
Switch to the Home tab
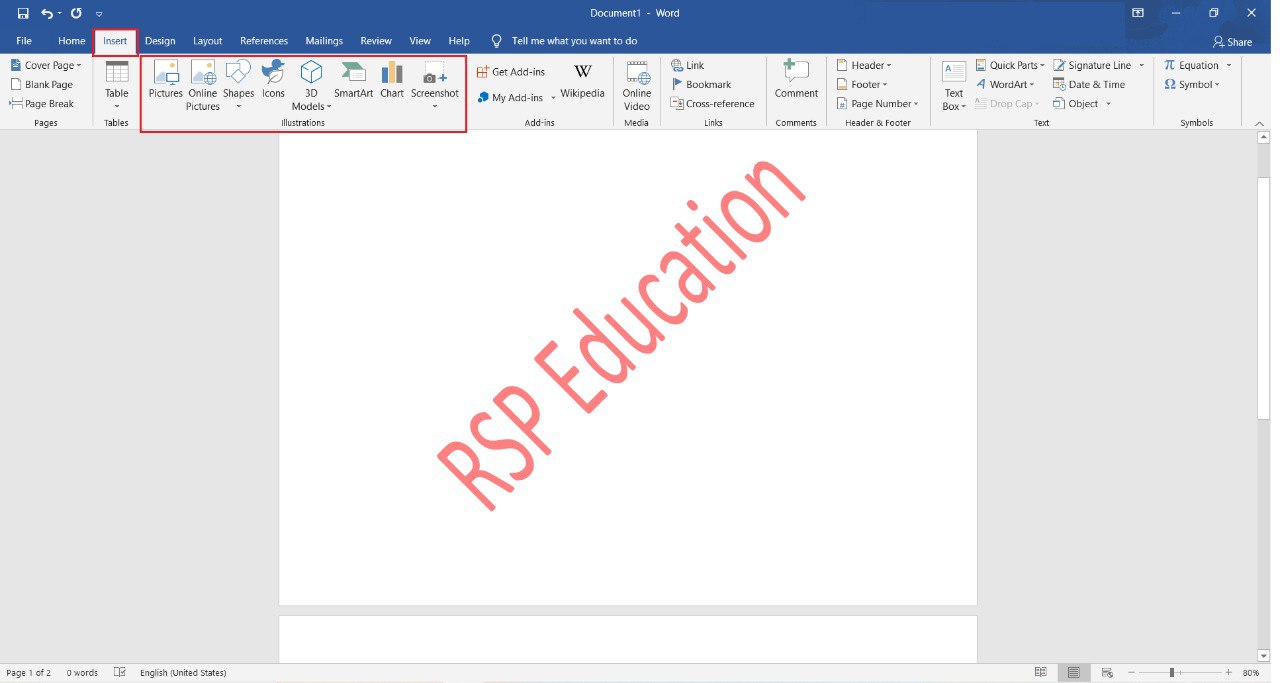coord(71,41)
